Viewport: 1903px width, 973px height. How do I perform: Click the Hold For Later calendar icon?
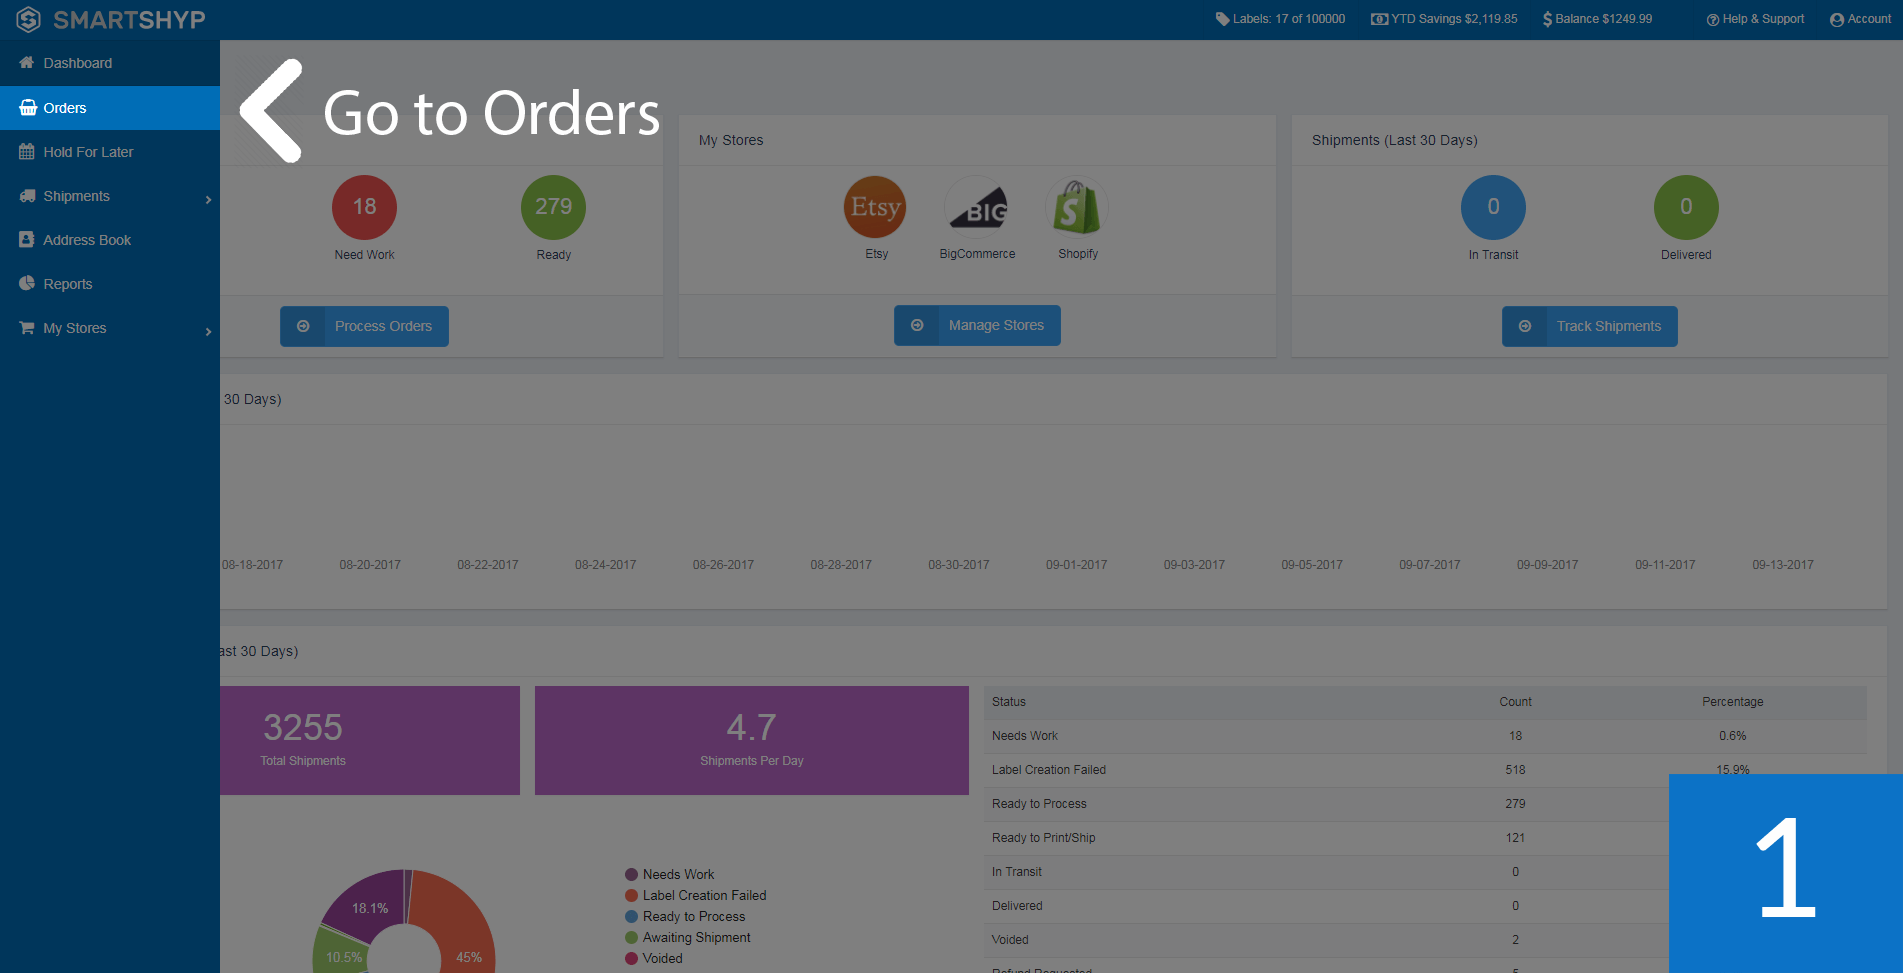coord(27,152)
